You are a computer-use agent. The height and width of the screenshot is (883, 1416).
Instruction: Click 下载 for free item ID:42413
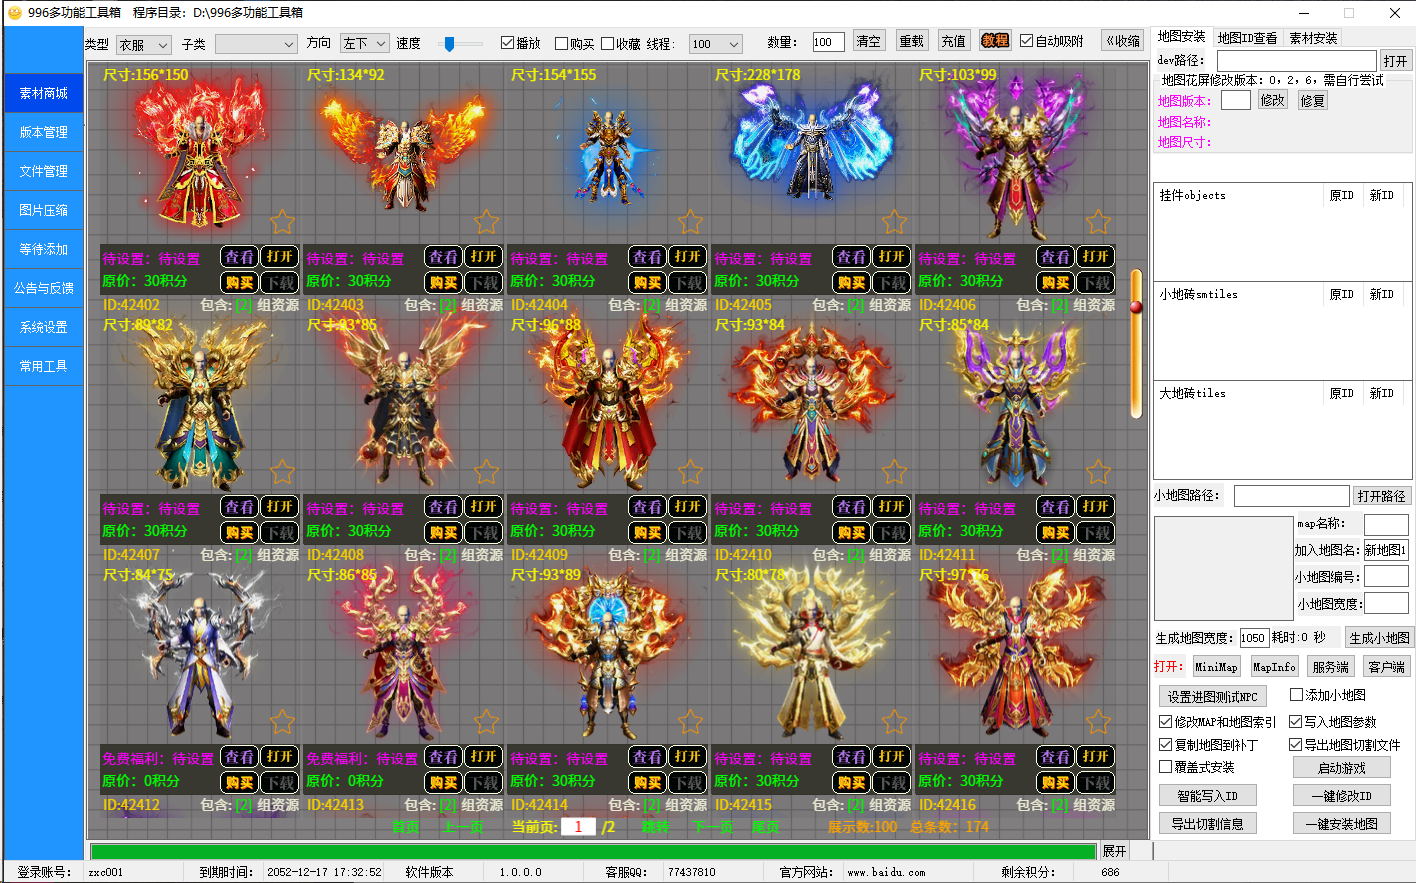point(484,783)
